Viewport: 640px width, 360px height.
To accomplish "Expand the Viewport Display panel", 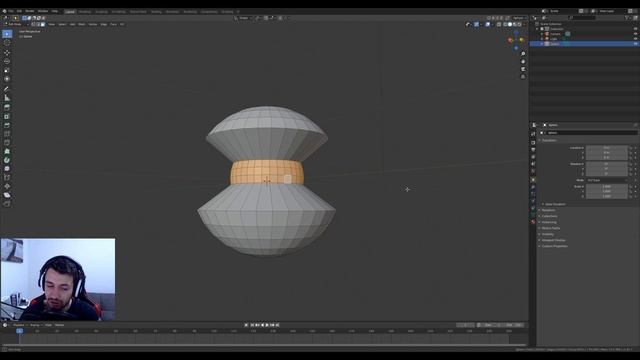I will coord(553,240).
